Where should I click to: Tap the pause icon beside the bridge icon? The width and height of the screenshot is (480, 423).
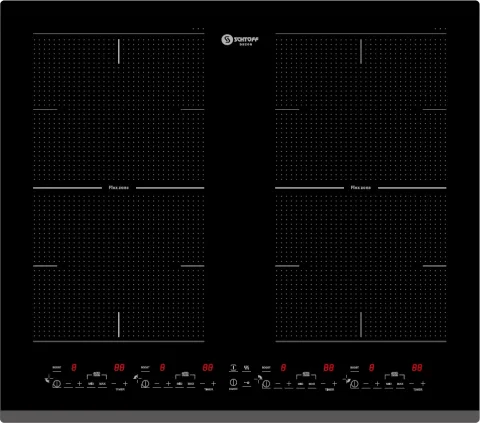[x=246, y=367]
